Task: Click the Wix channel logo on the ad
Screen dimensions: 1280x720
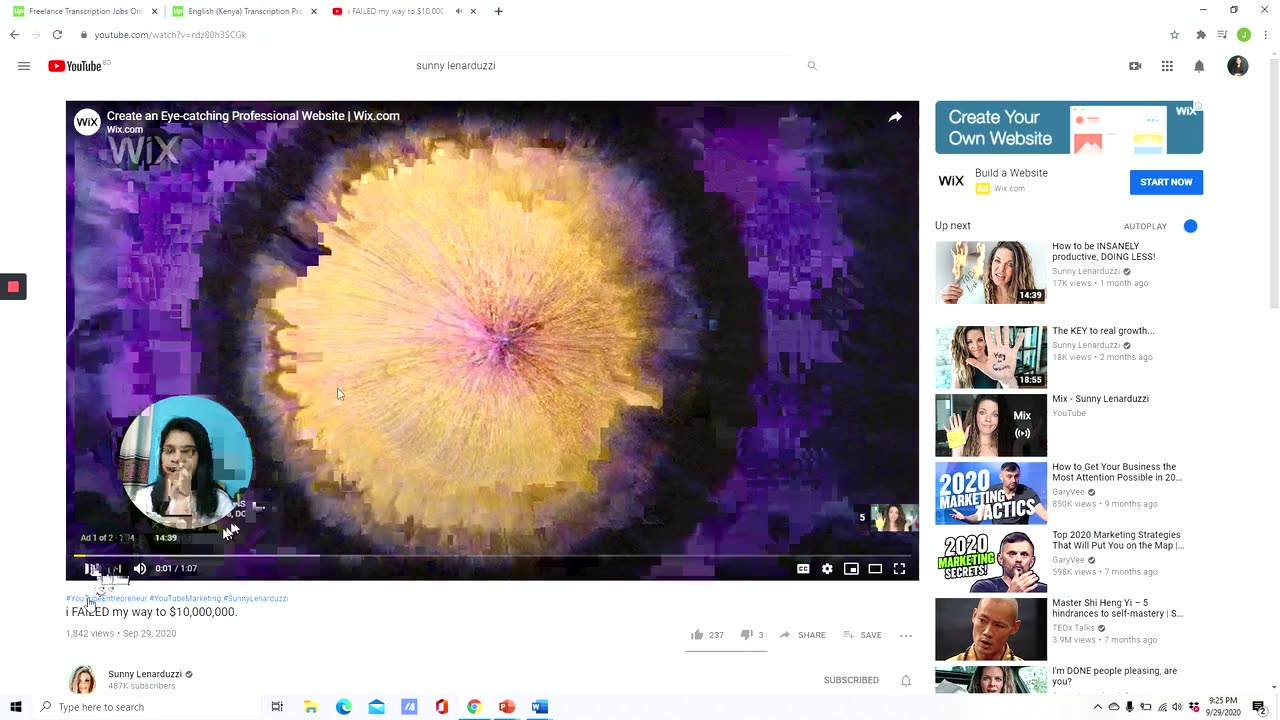Action: pyautogui.click(x=87, y=122)
